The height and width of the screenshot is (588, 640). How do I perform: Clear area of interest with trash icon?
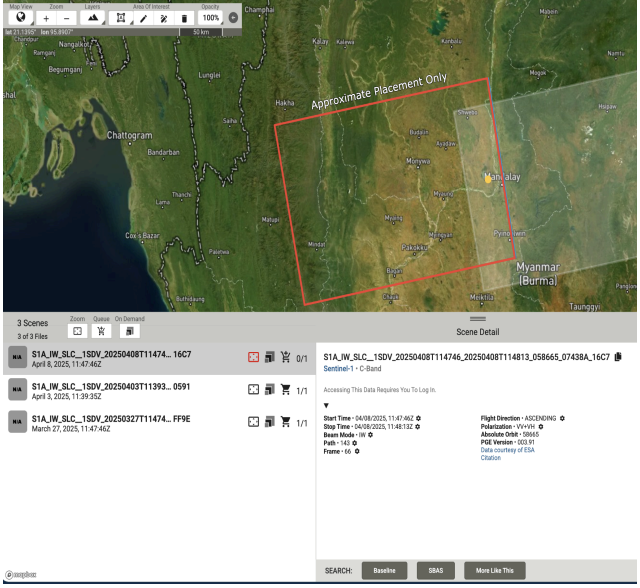click(184, 18)
